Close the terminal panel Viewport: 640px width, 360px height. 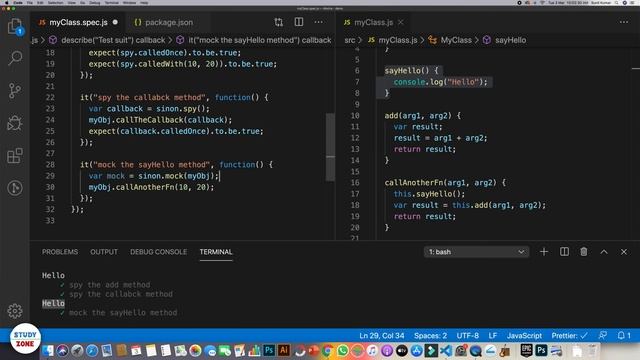pyautogui.click(x=624, y=252)
